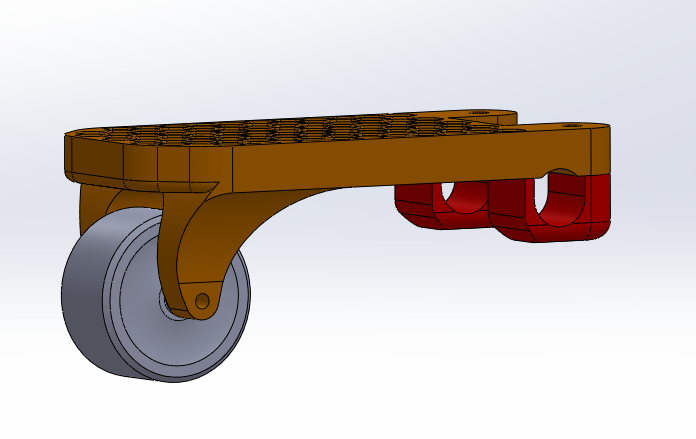Click the long front side face of the orange platform
696x439 pixels.
point(400,164)
